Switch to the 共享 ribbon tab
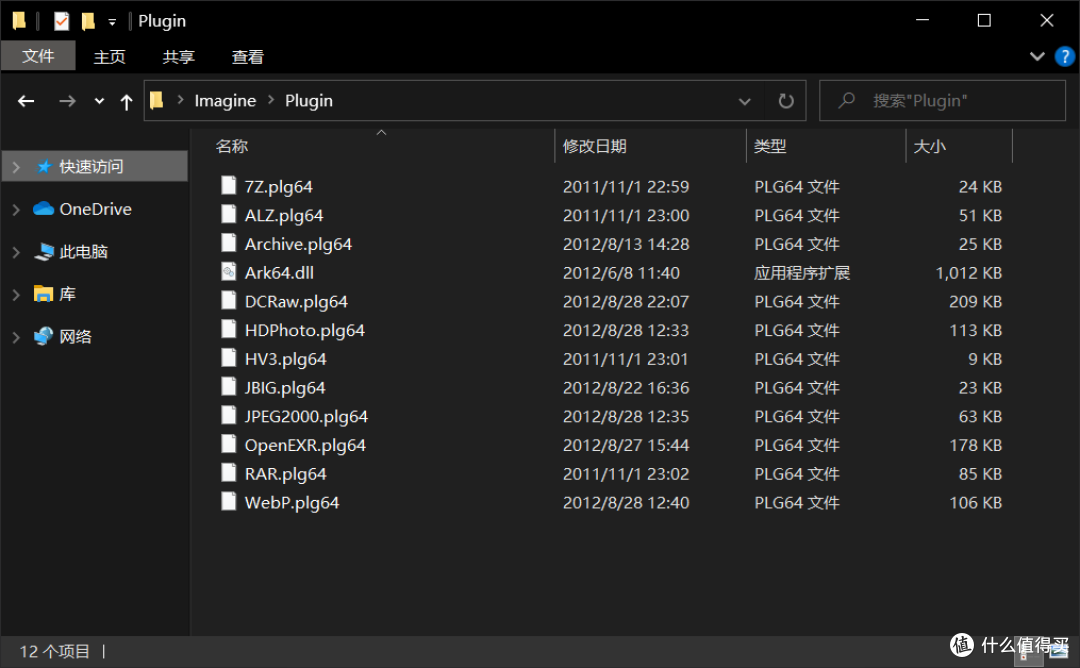 pyautogui.click(x=178, y=56)
